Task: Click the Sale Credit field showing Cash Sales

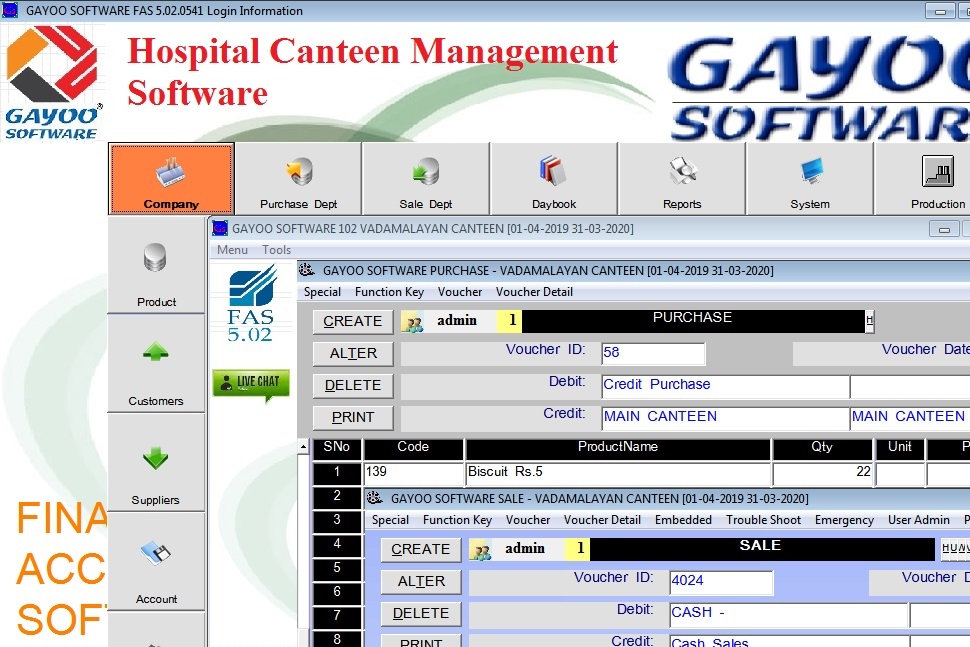Action: pyautogui.click(x=789, y=641)
